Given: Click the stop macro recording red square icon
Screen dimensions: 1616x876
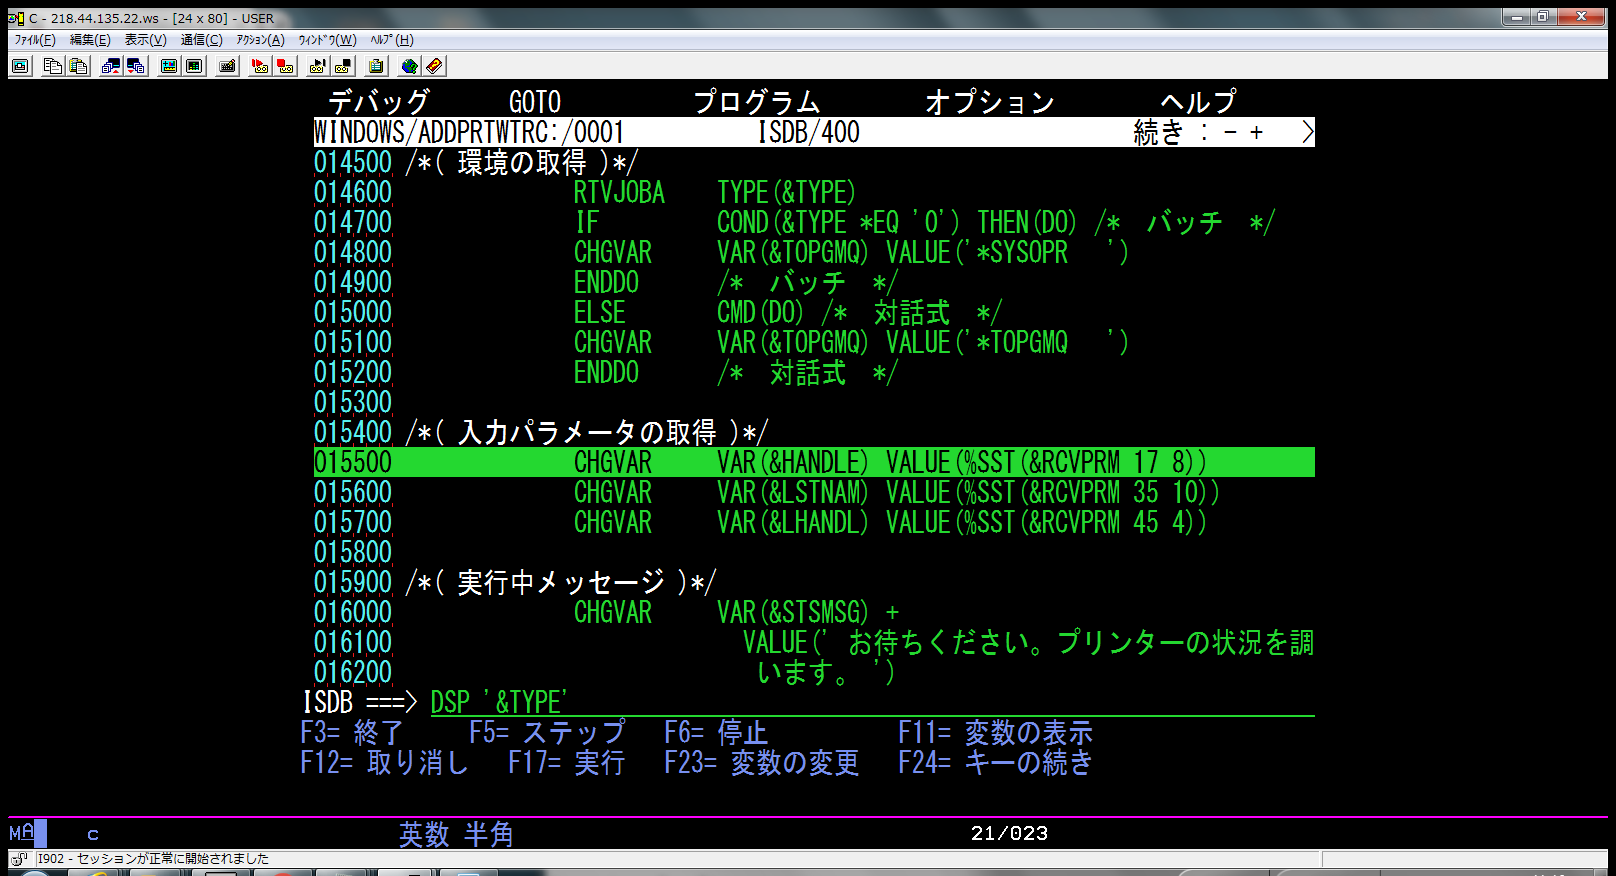Looking at the screenshot, I should pyautogui.click(x=286, y=66).
